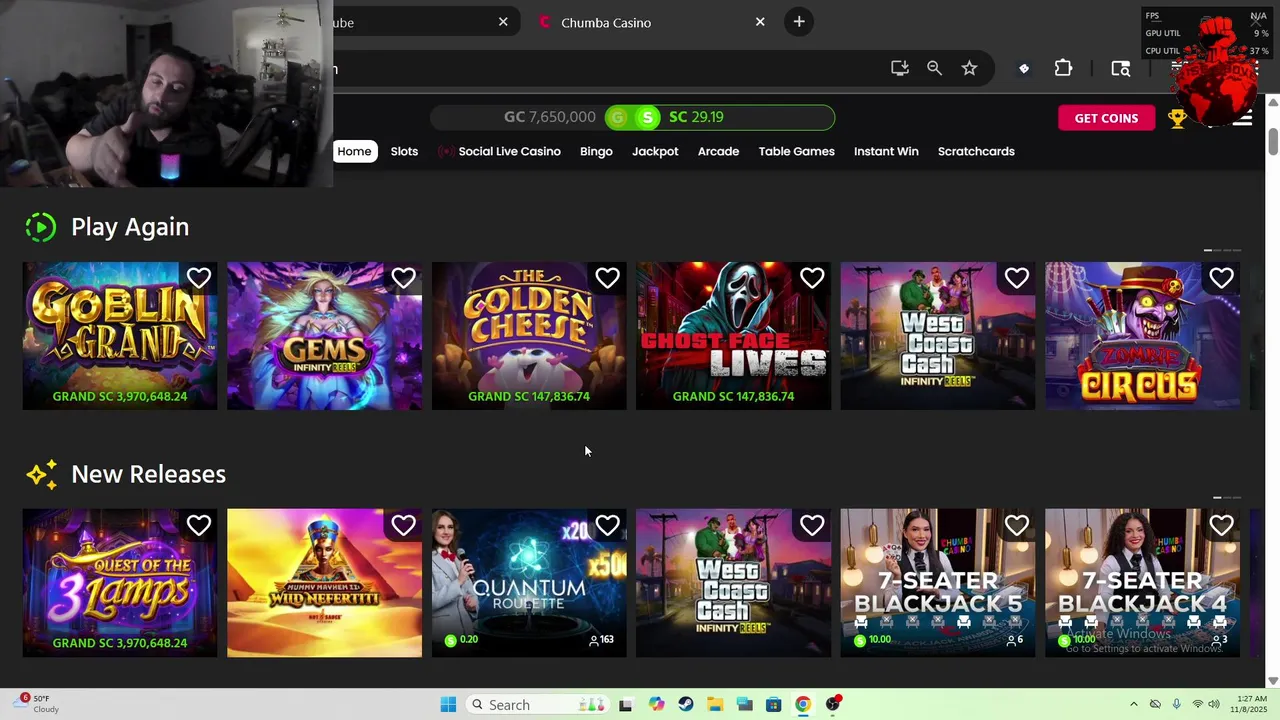Join 7-Seater Blackjack 5 table
The width and height of the screenshot is (1280, 720).
tap(938, 583)
